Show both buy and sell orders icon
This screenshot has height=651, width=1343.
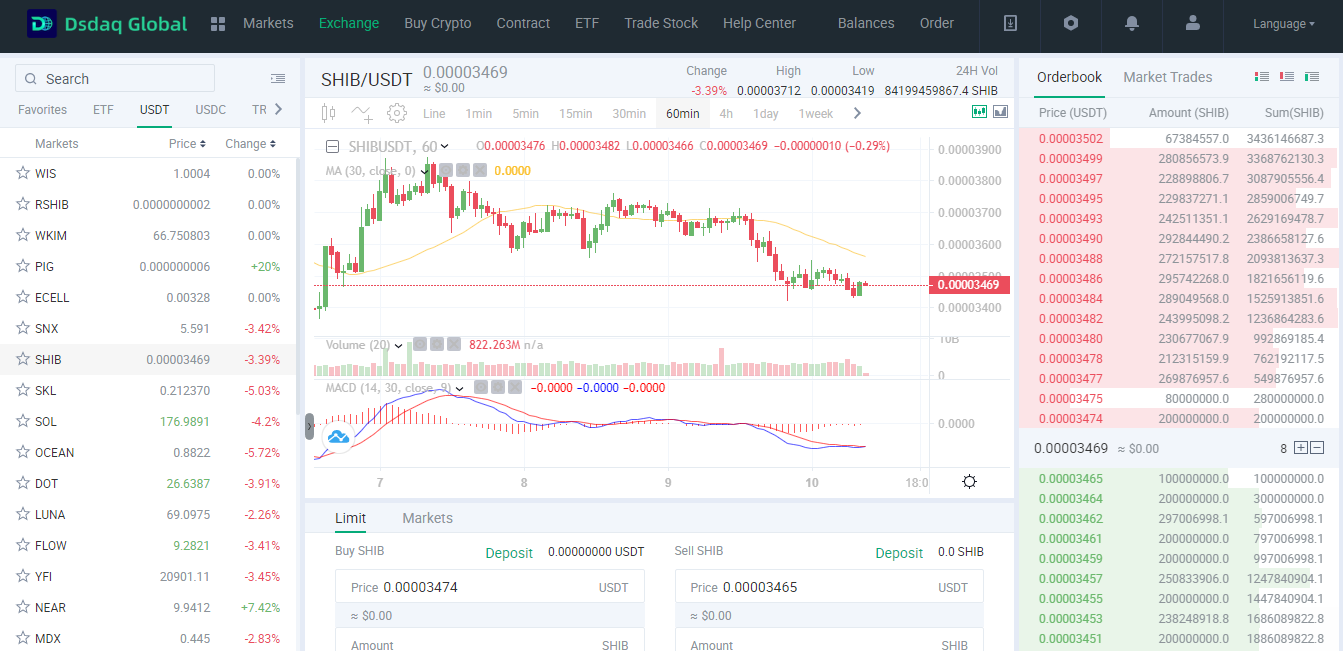tap(1262, 77)
